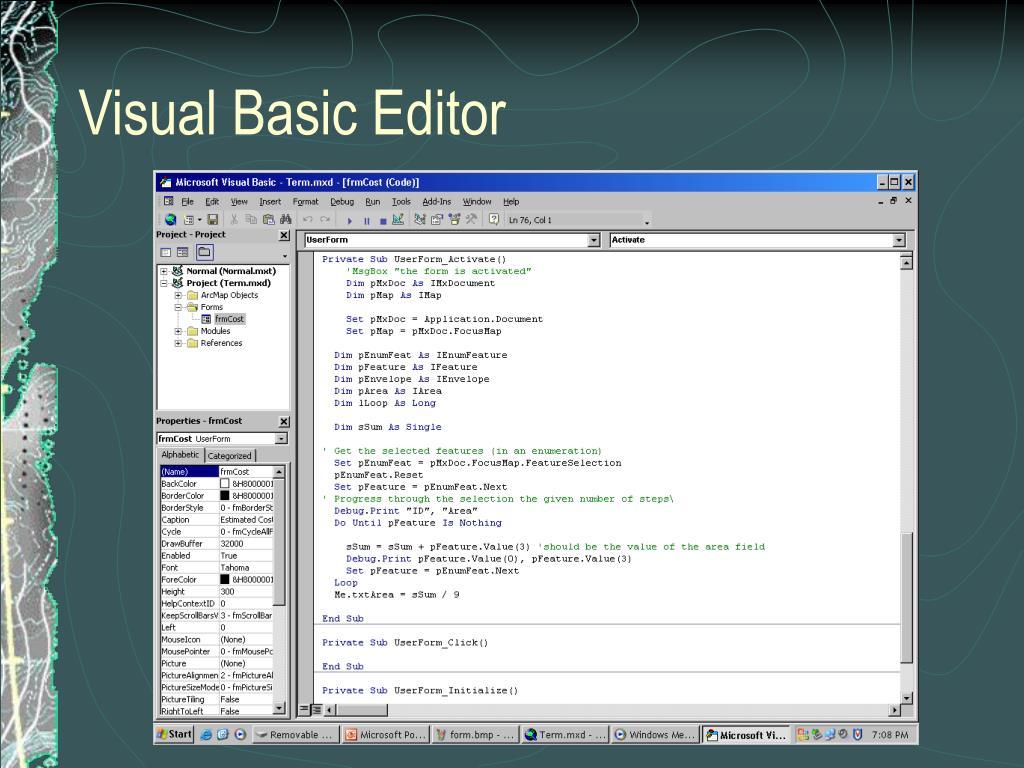Open the Activate procedure dropdown
The image size is (1024, 768).
[x=899, y=240]
